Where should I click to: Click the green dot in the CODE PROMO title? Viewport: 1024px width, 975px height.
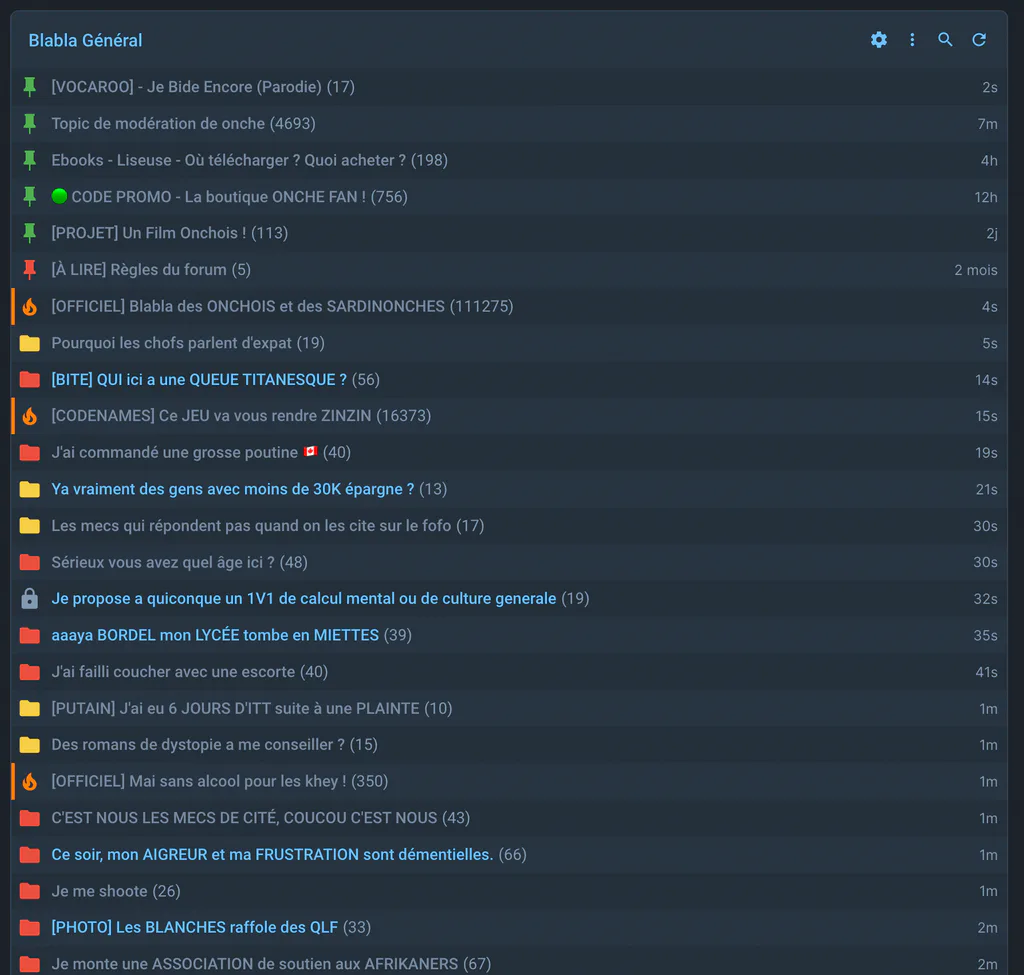pyautogui.click(x=59, y=196)
